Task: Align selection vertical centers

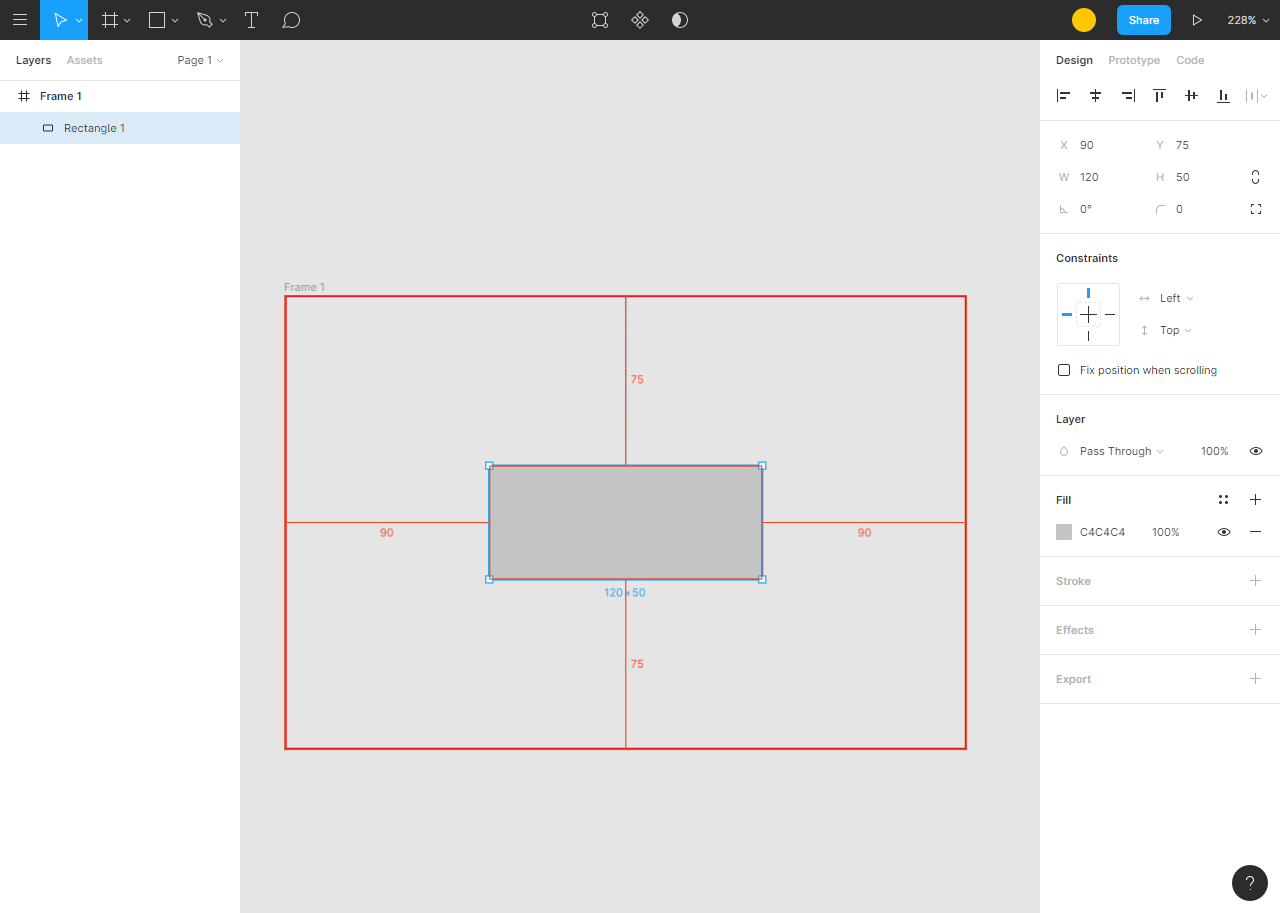Action: pos(1192,96)
